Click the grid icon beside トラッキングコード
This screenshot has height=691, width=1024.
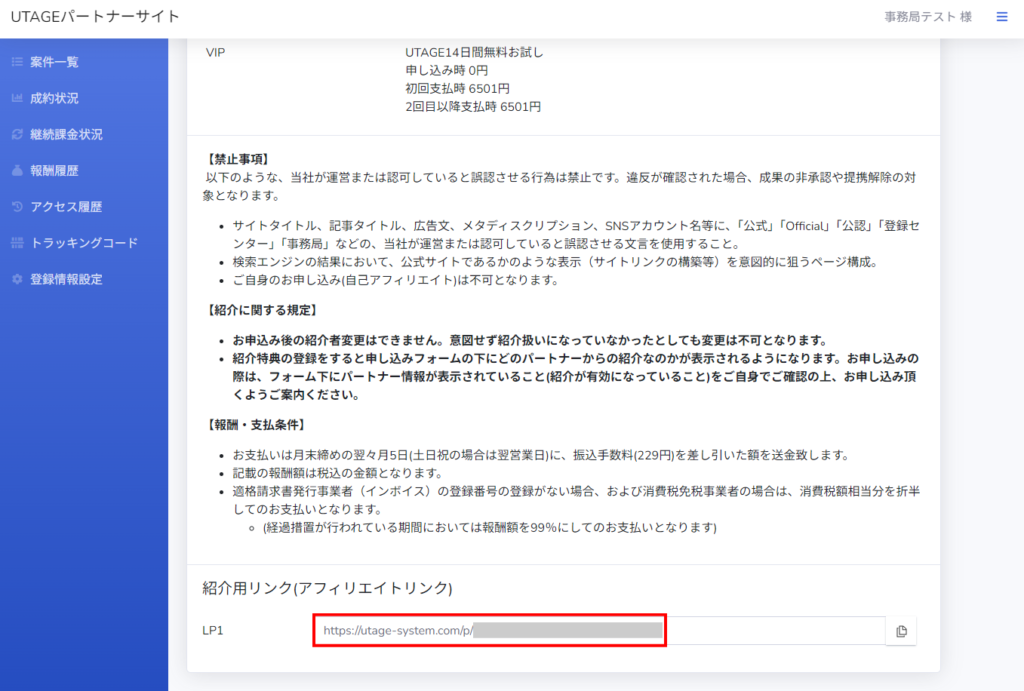pos(16,243)
